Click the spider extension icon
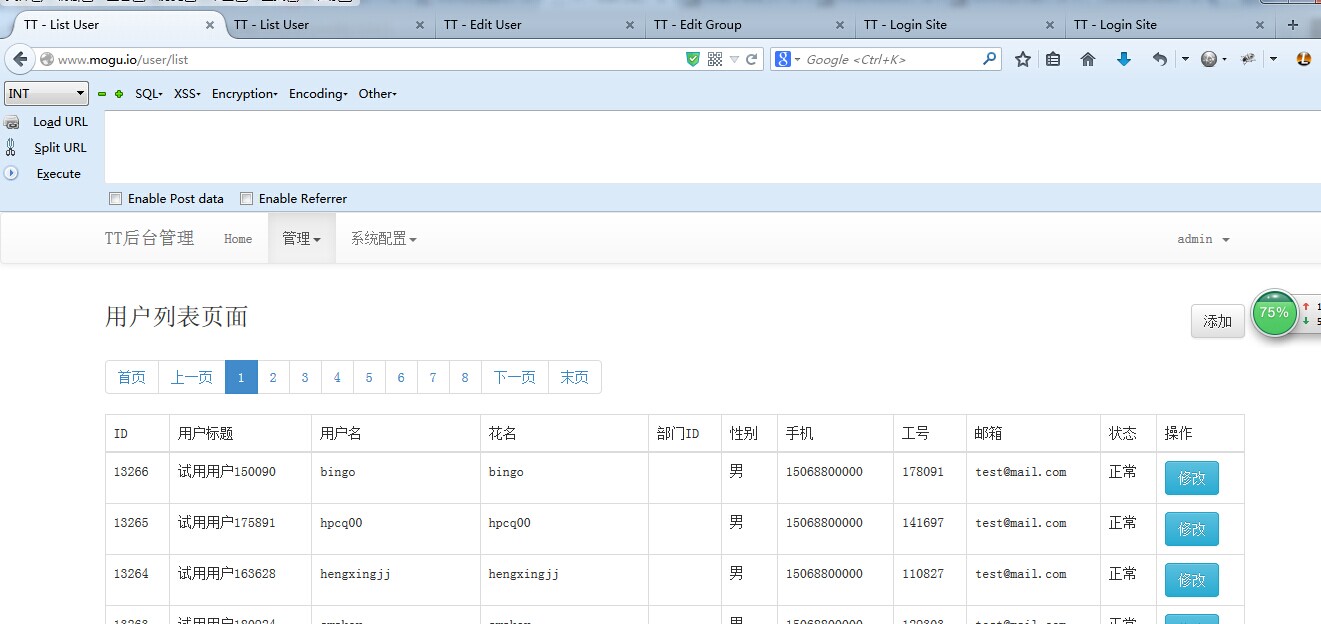The image size is (1321, 624). tap(1248, 59)
